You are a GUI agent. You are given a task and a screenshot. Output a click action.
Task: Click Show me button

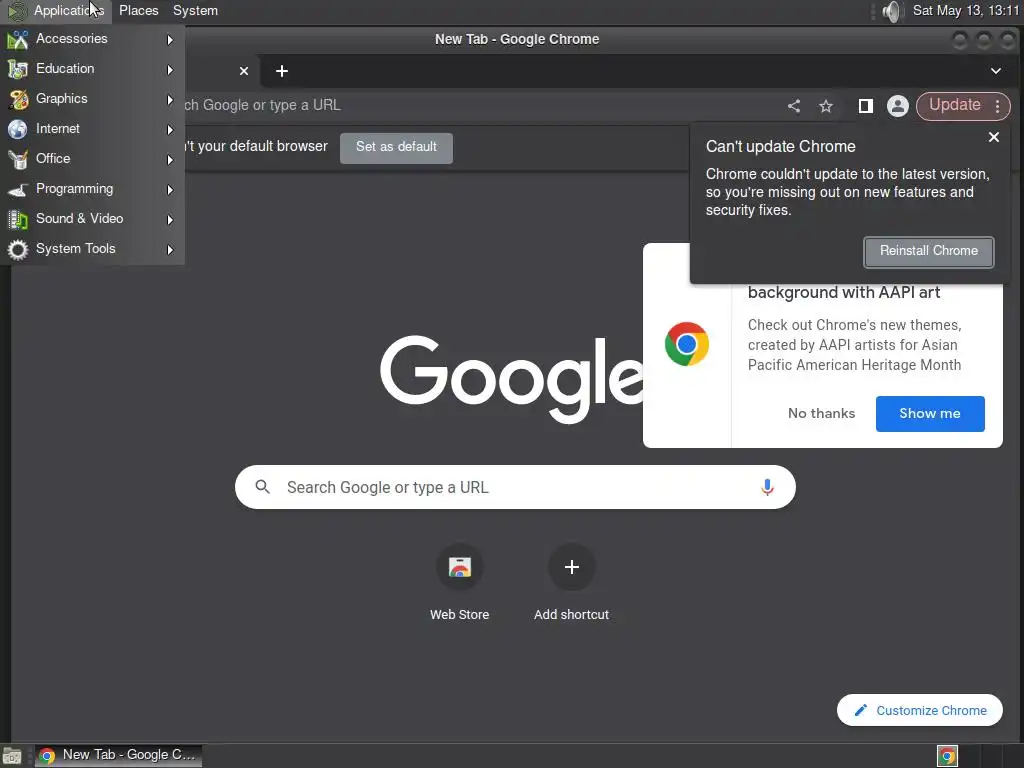pos(930,413)
